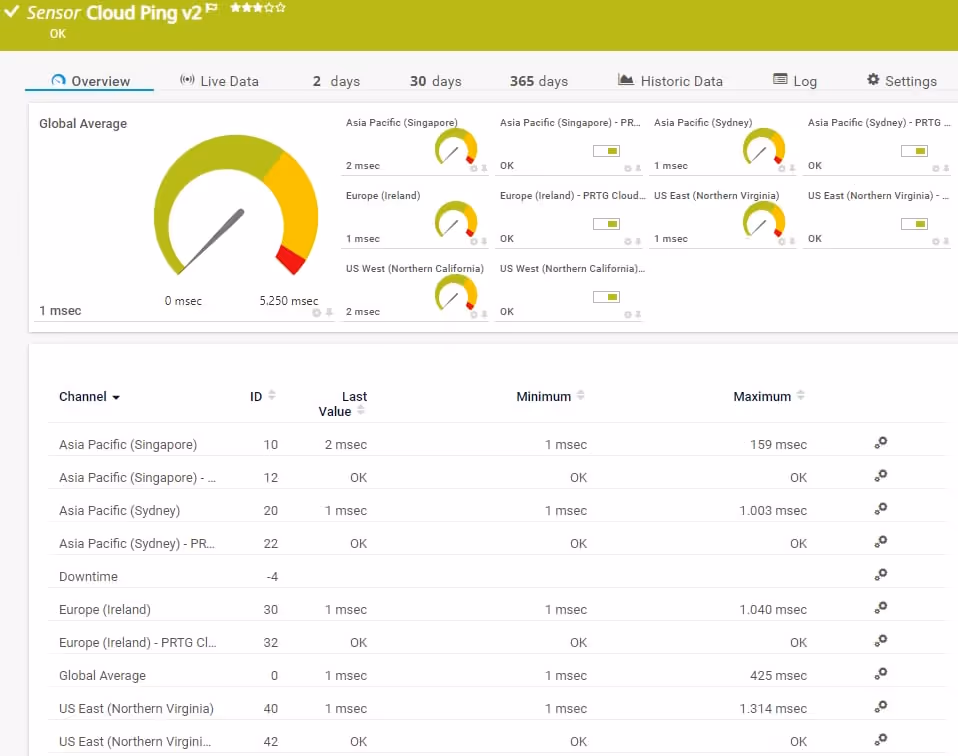Sort table by Channel column header
This screenshot has width=958, height=756.
coord(89,397)
